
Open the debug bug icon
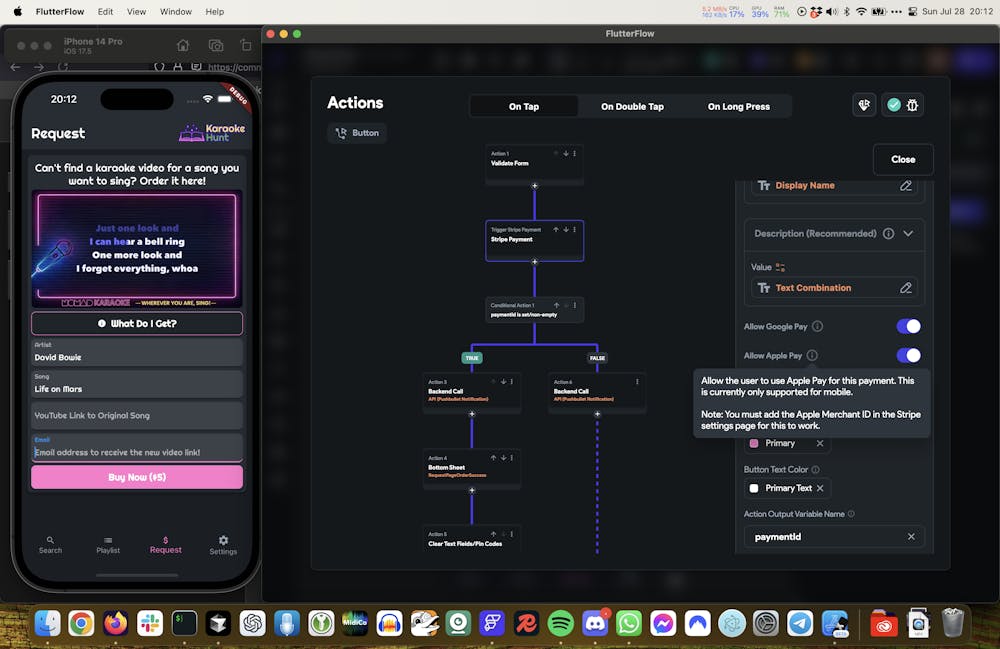pyautogui.click(x=913, y=105)
